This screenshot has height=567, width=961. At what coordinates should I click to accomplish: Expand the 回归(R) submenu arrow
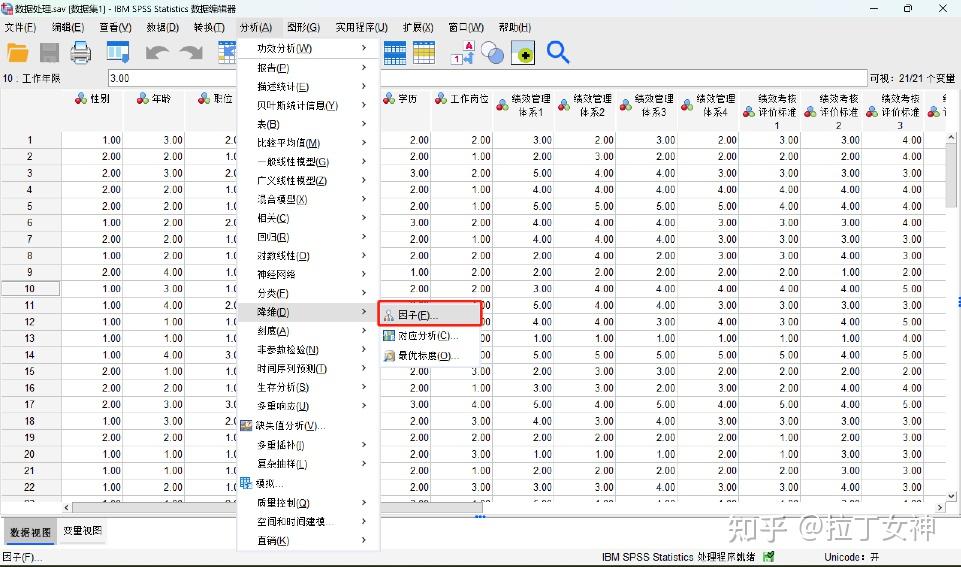pos(364,237)
